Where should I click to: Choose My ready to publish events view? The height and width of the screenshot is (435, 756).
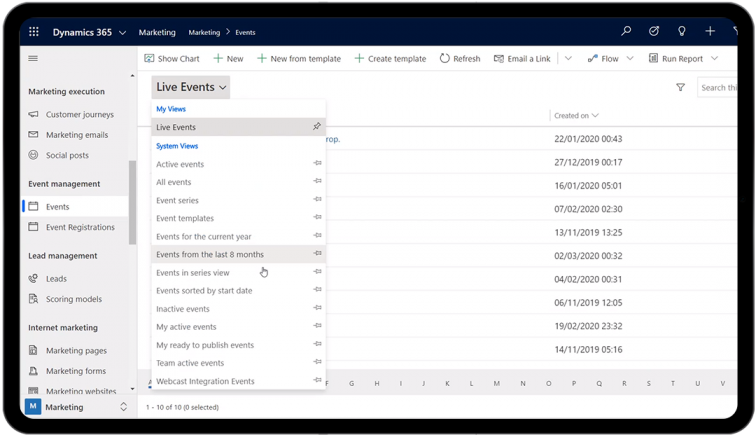(x=205, y=345)
